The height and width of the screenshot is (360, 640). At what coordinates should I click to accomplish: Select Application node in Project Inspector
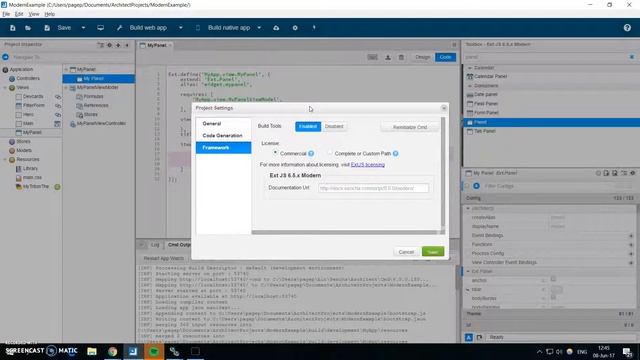click(x=21, y=70)
